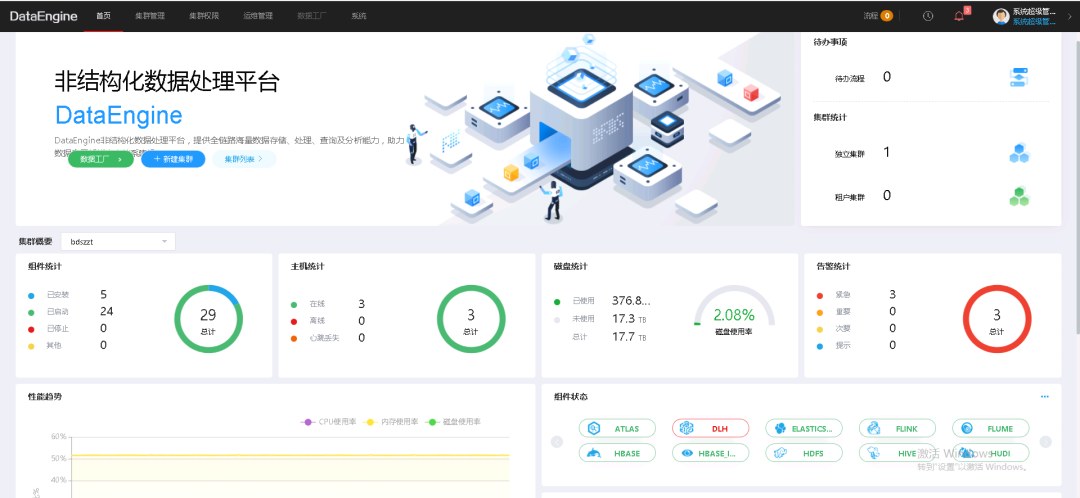The image size is (1080, 498).
Task: Select the ELASTICS... component icon
Action: (x=780, y=428)
